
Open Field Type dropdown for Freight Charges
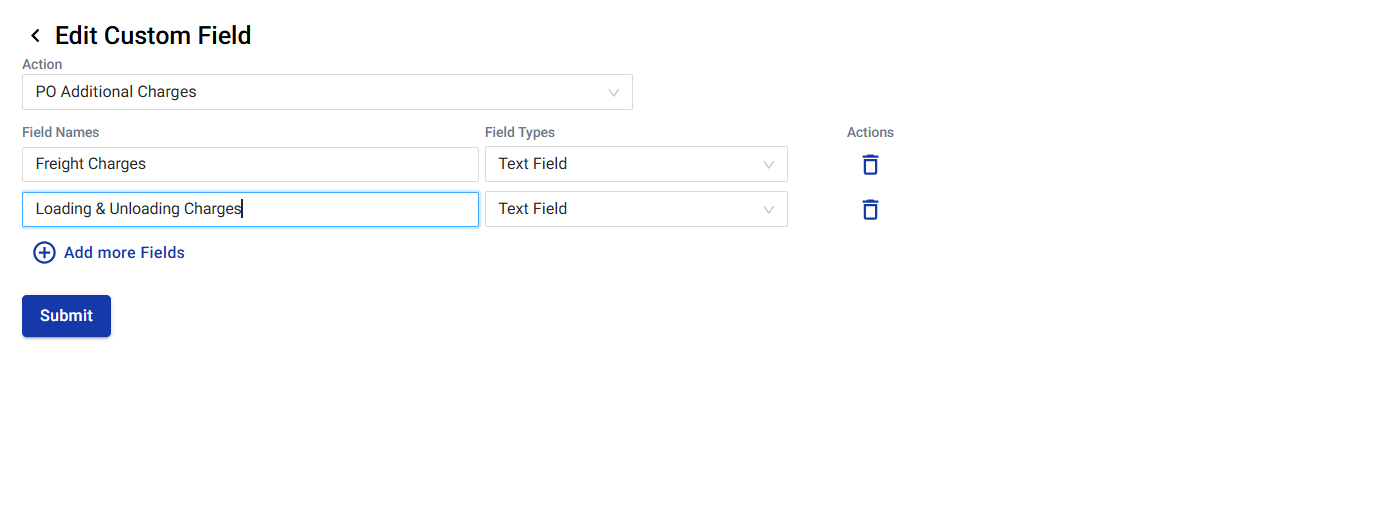tap(635, 164)
